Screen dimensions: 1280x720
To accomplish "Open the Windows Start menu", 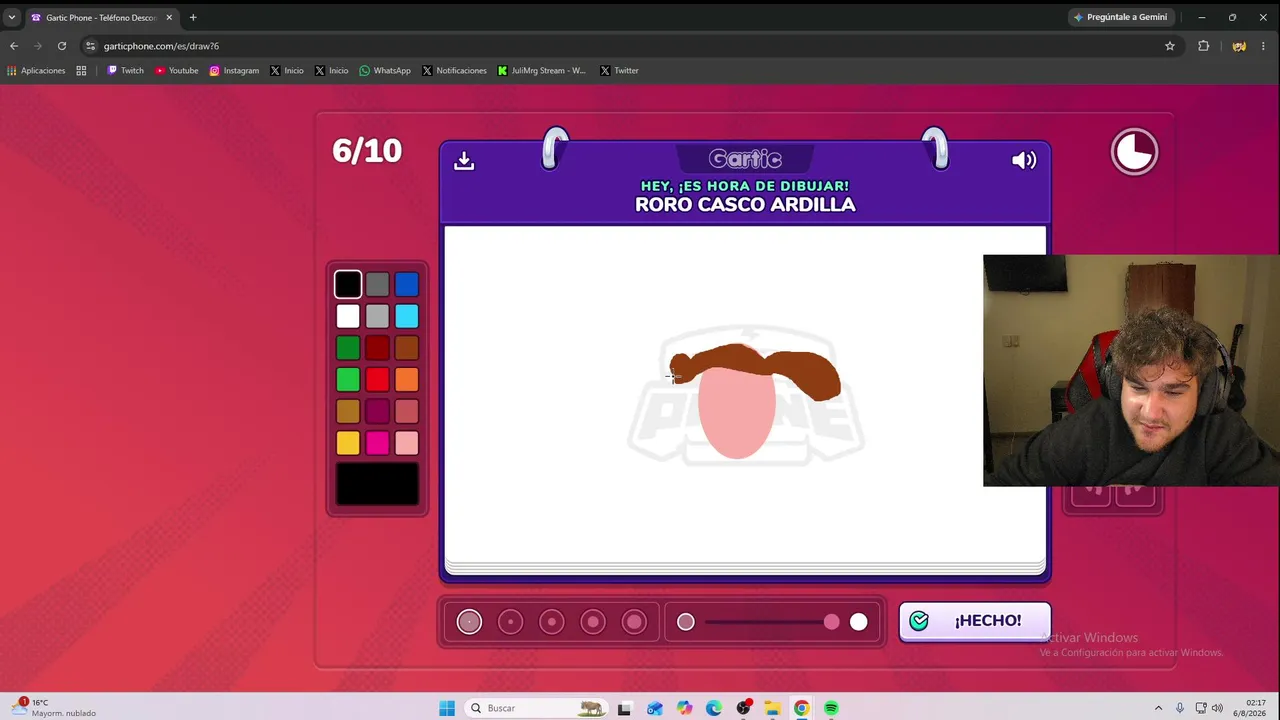I will 447,708.
